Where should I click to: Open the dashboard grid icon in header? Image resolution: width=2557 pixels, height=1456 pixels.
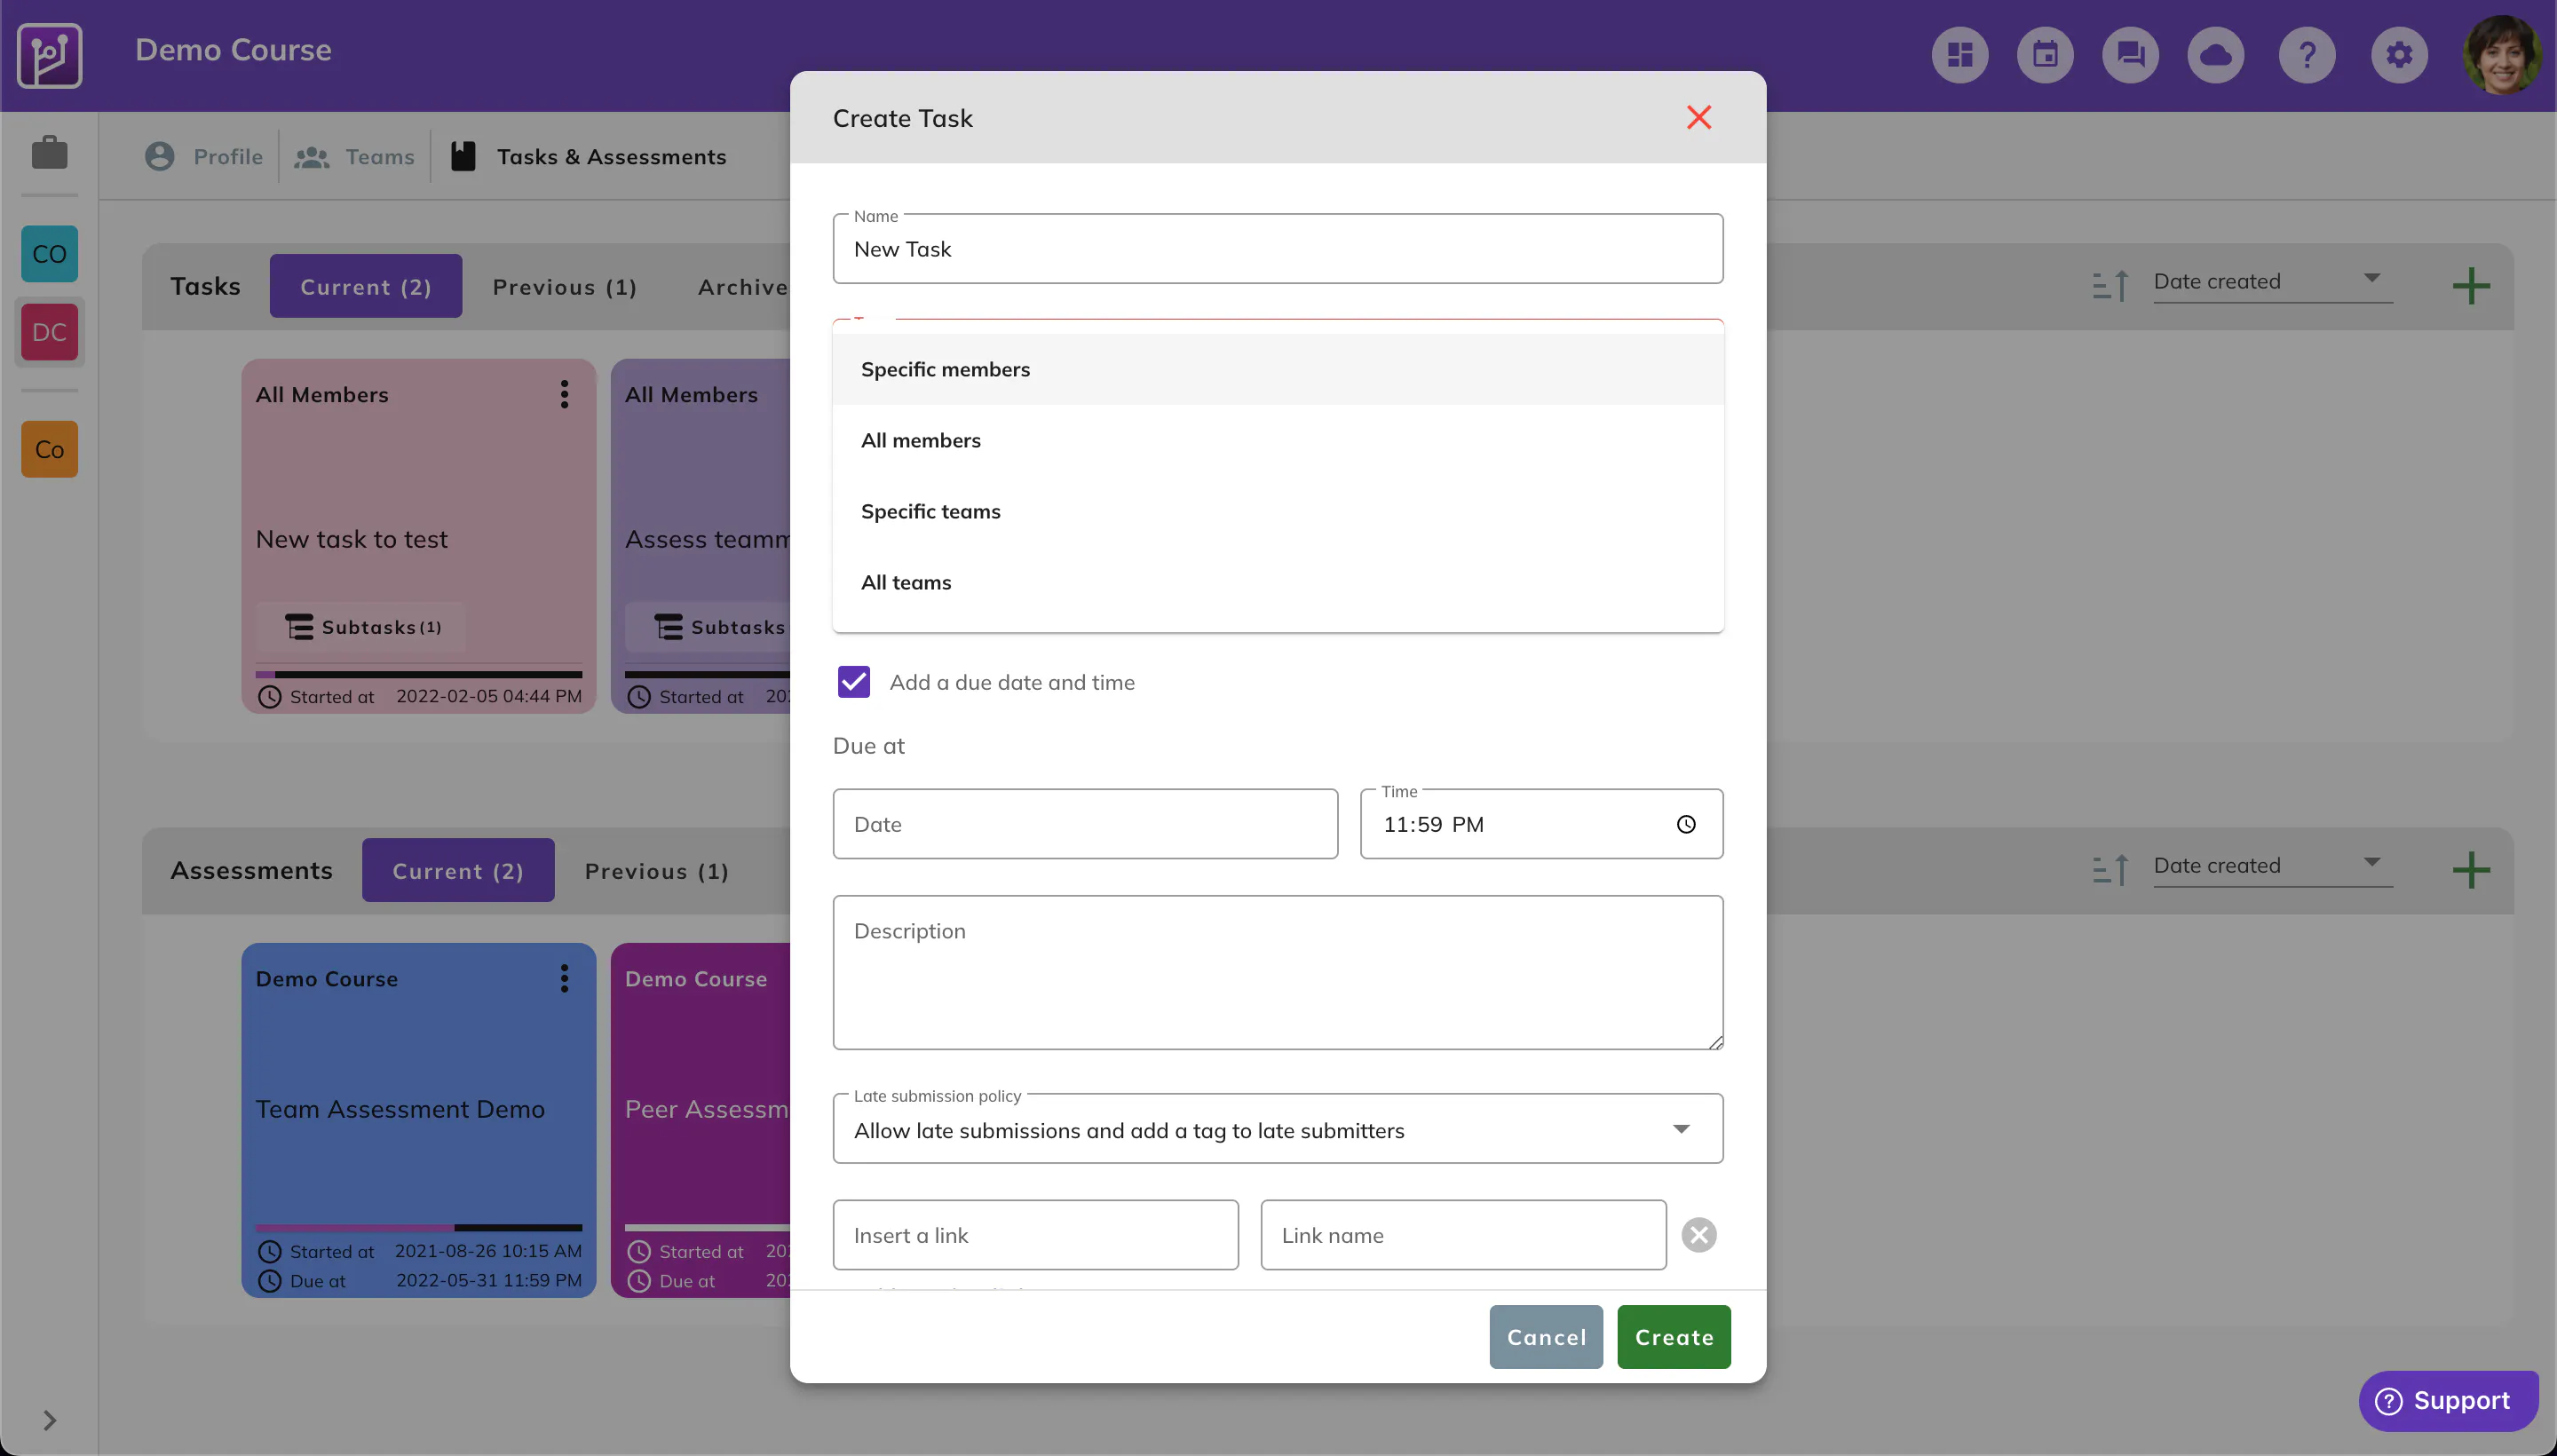[1959, 54]
